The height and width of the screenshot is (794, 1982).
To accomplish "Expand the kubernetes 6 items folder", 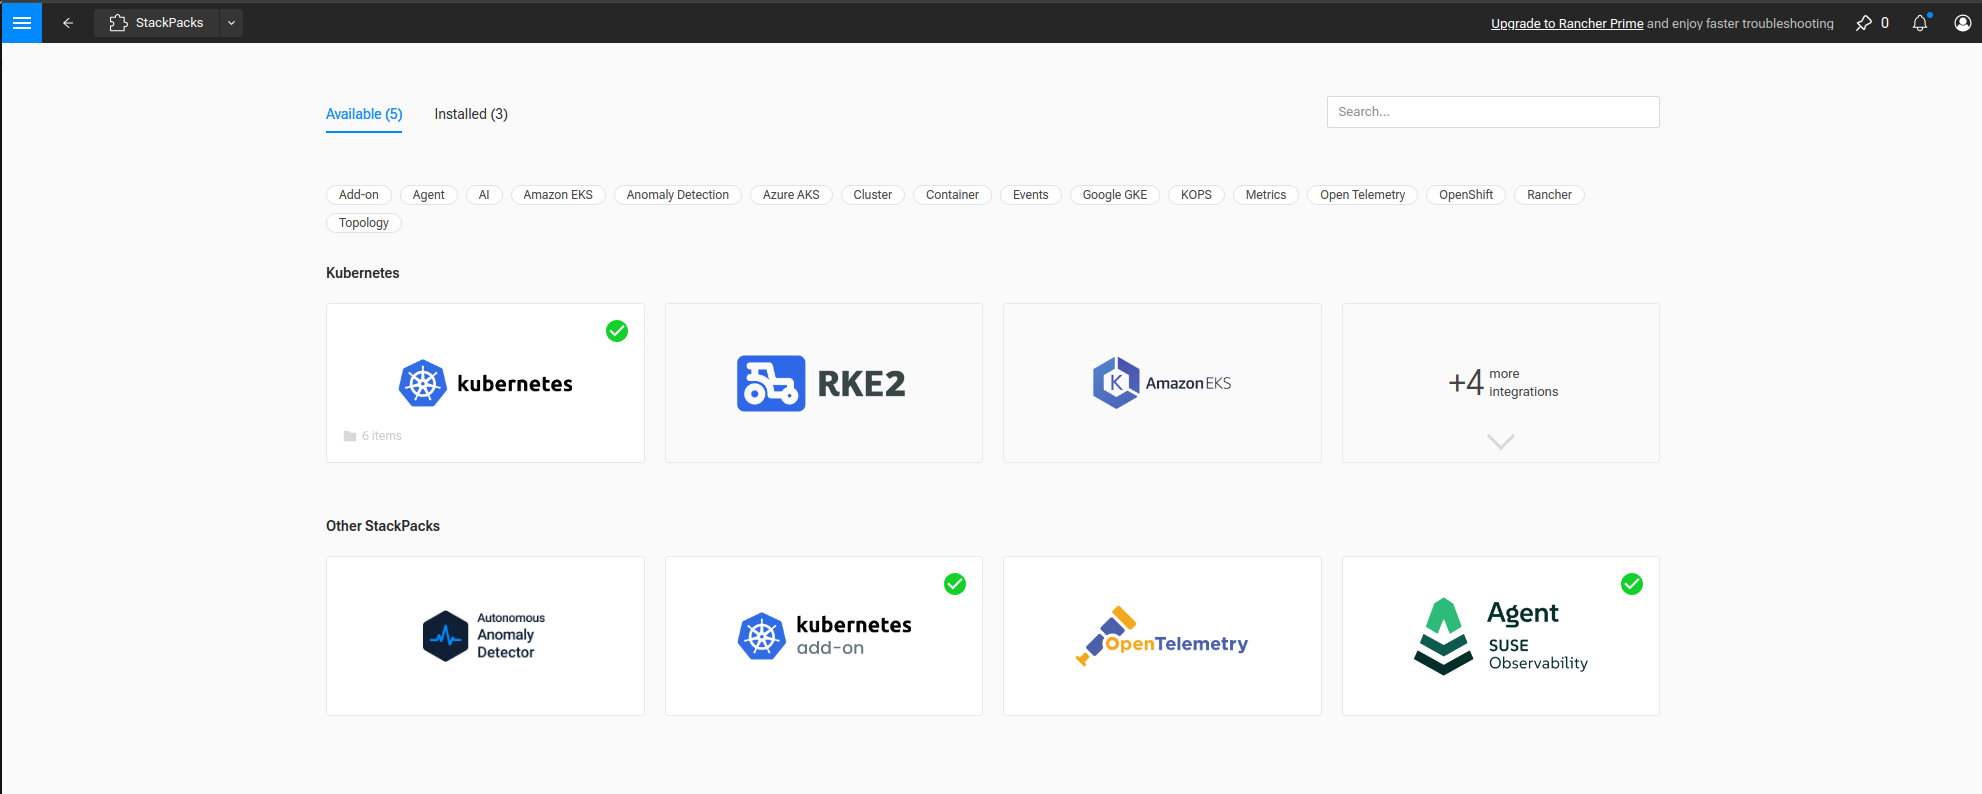I will tap(373, 436).
